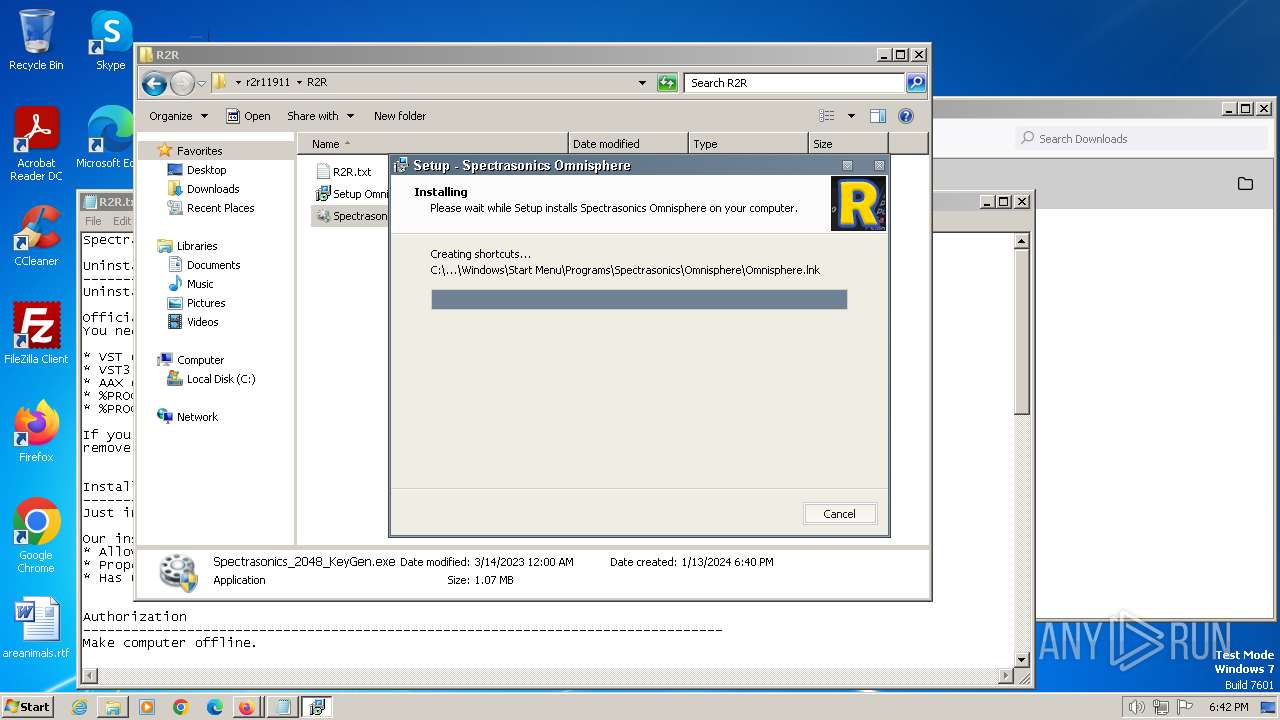This screenshot has height=720, width=1280.
Task: Cancel the Spectrasonics Omnisphere installation
Action: coord(839,514)
